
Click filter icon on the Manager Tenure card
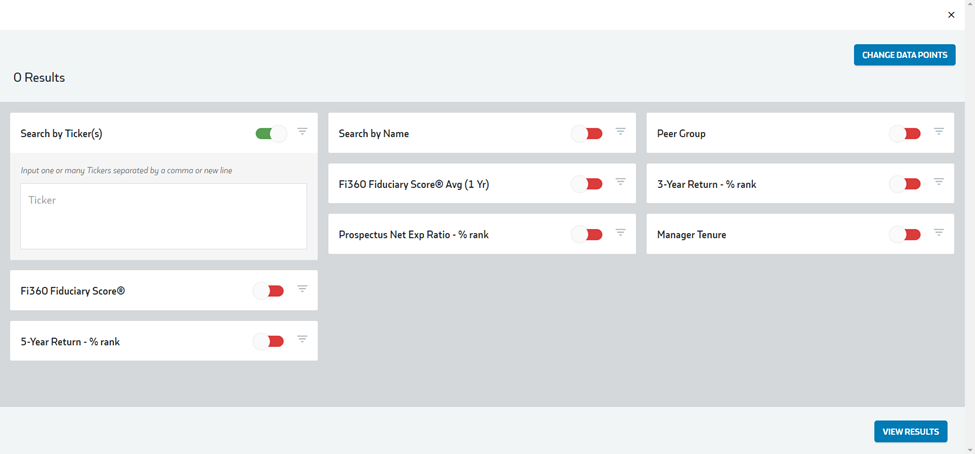point(939,233)
